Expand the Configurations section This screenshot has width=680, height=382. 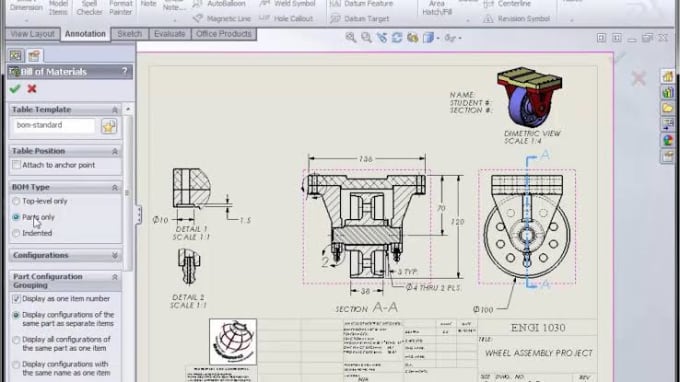coord(114,255)
